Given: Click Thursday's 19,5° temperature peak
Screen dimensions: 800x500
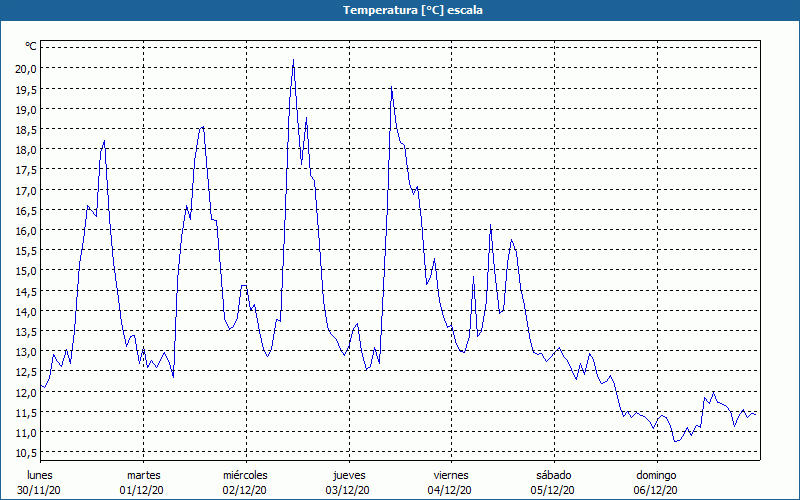Looking at the screenshot, I should click(391, 87).
